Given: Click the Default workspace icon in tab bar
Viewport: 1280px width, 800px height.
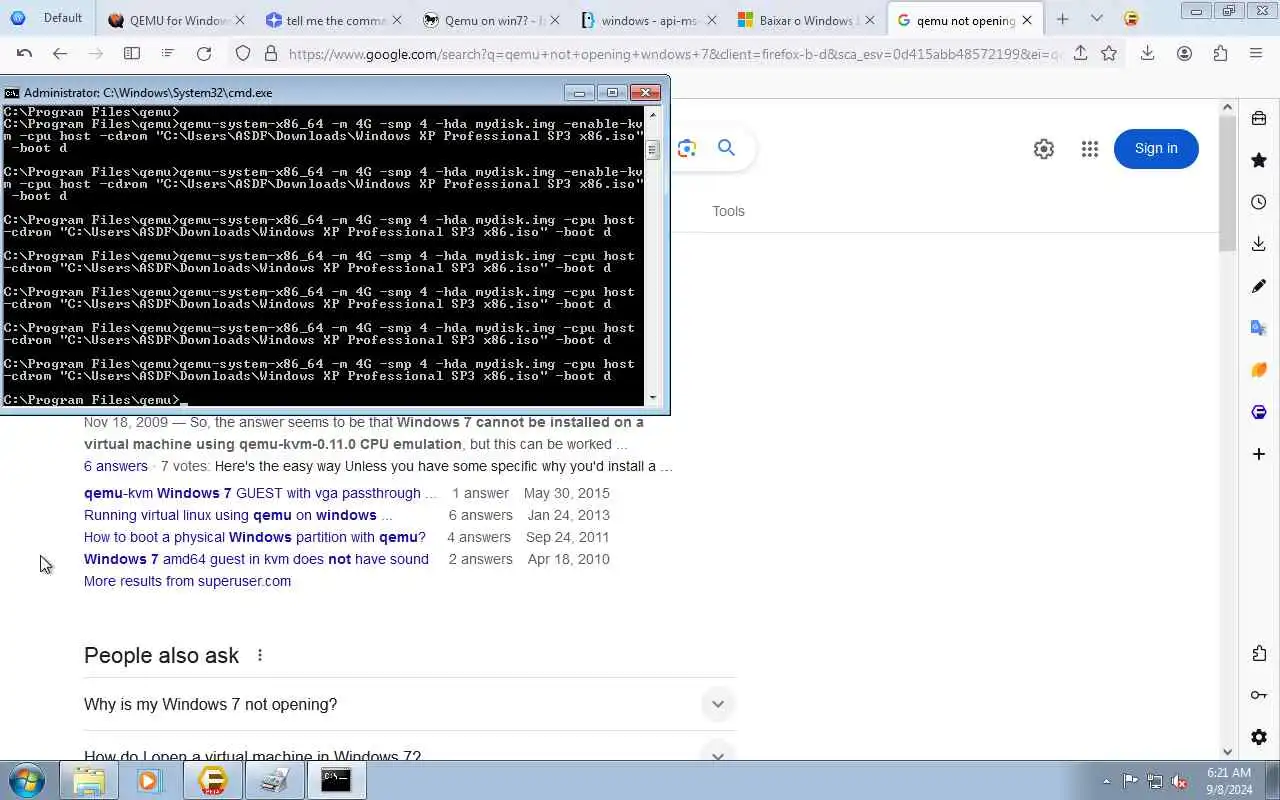Looking at the screenshot, I should [18, 18].
